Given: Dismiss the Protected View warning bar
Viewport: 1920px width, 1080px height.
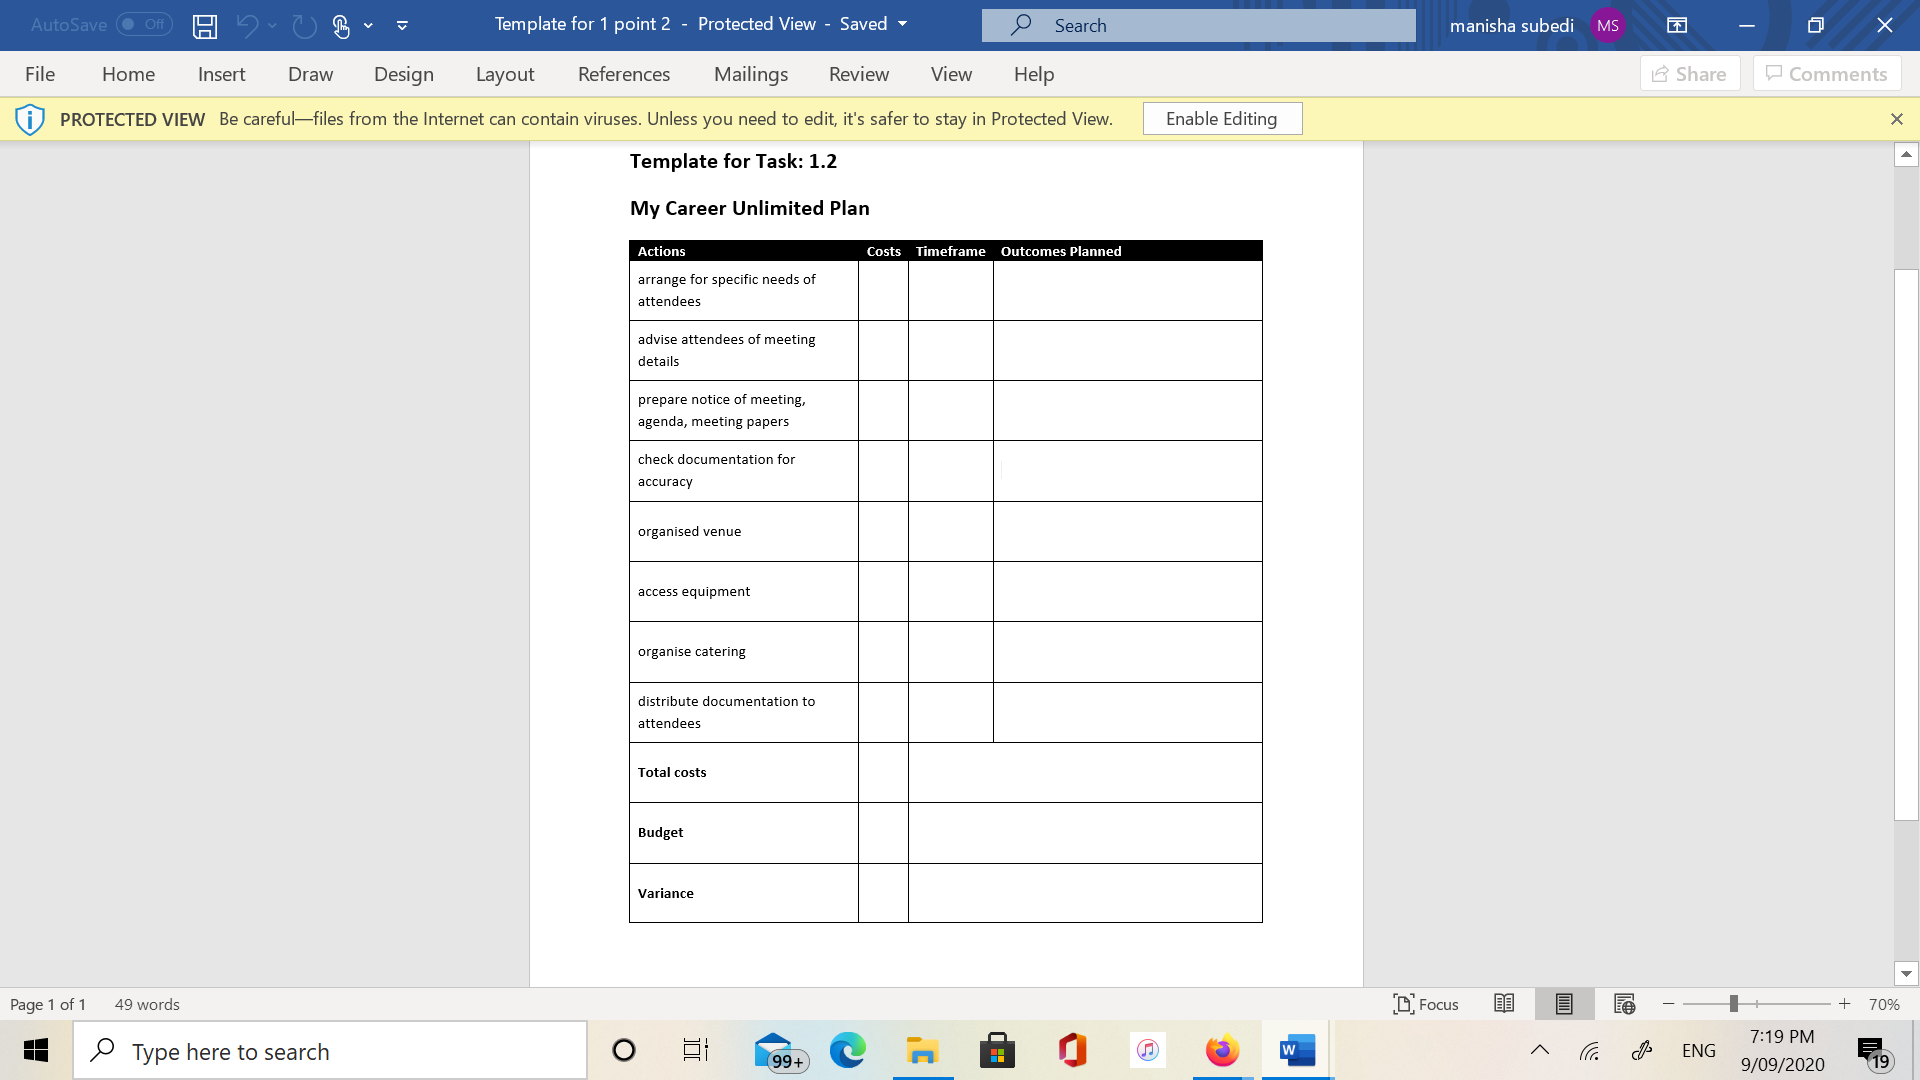Looking at the screenshot, I should 1896,119.
